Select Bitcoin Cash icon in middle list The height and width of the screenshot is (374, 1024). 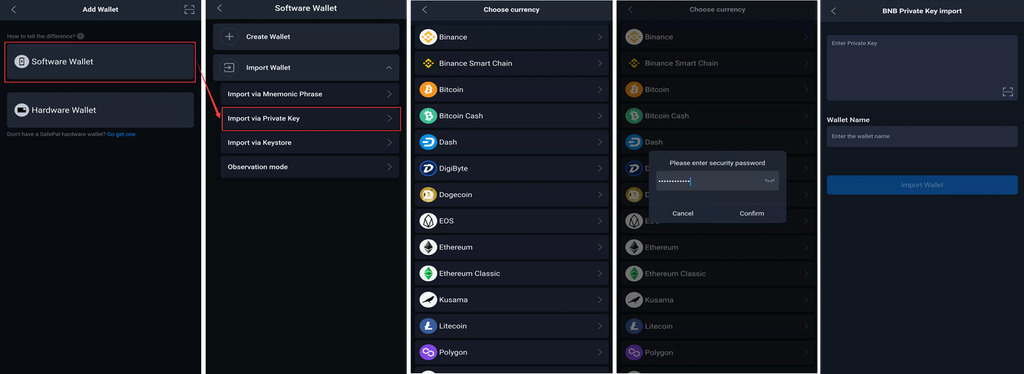tap(428, 116)
